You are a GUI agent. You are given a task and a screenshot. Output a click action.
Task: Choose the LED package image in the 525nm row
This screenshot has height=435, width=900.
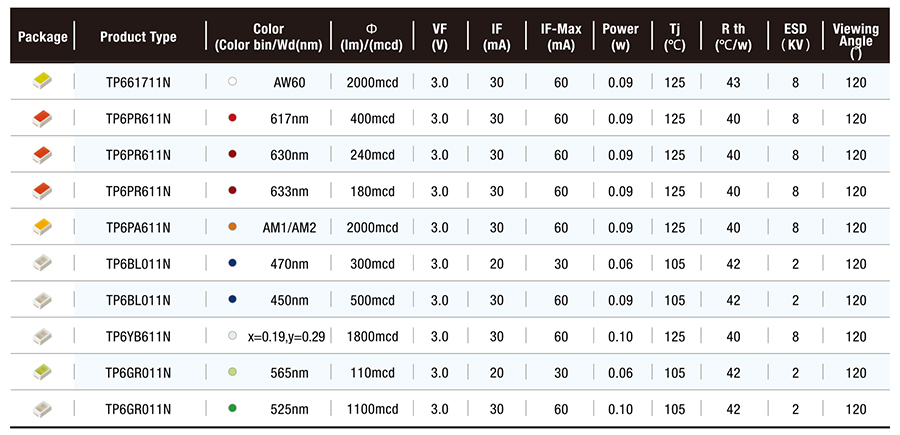tap(43, 408)
